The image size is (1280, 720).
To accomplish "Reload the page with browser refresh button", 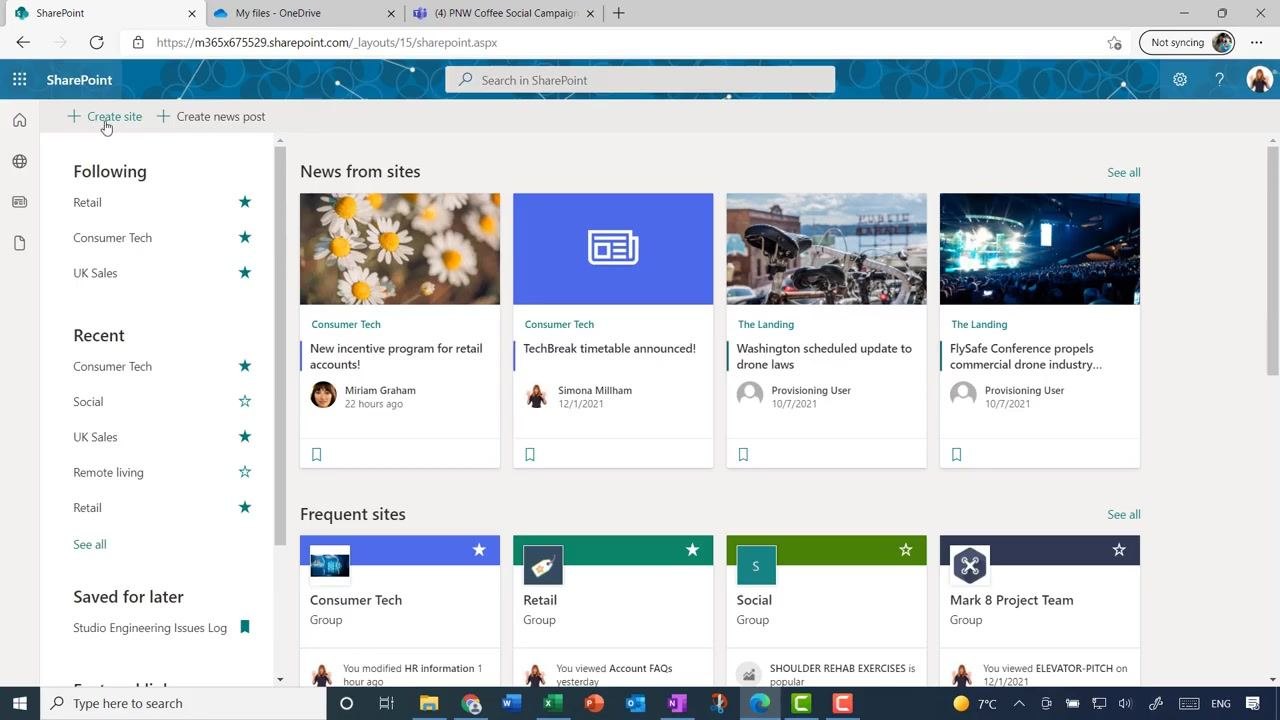I will [96, 42].
